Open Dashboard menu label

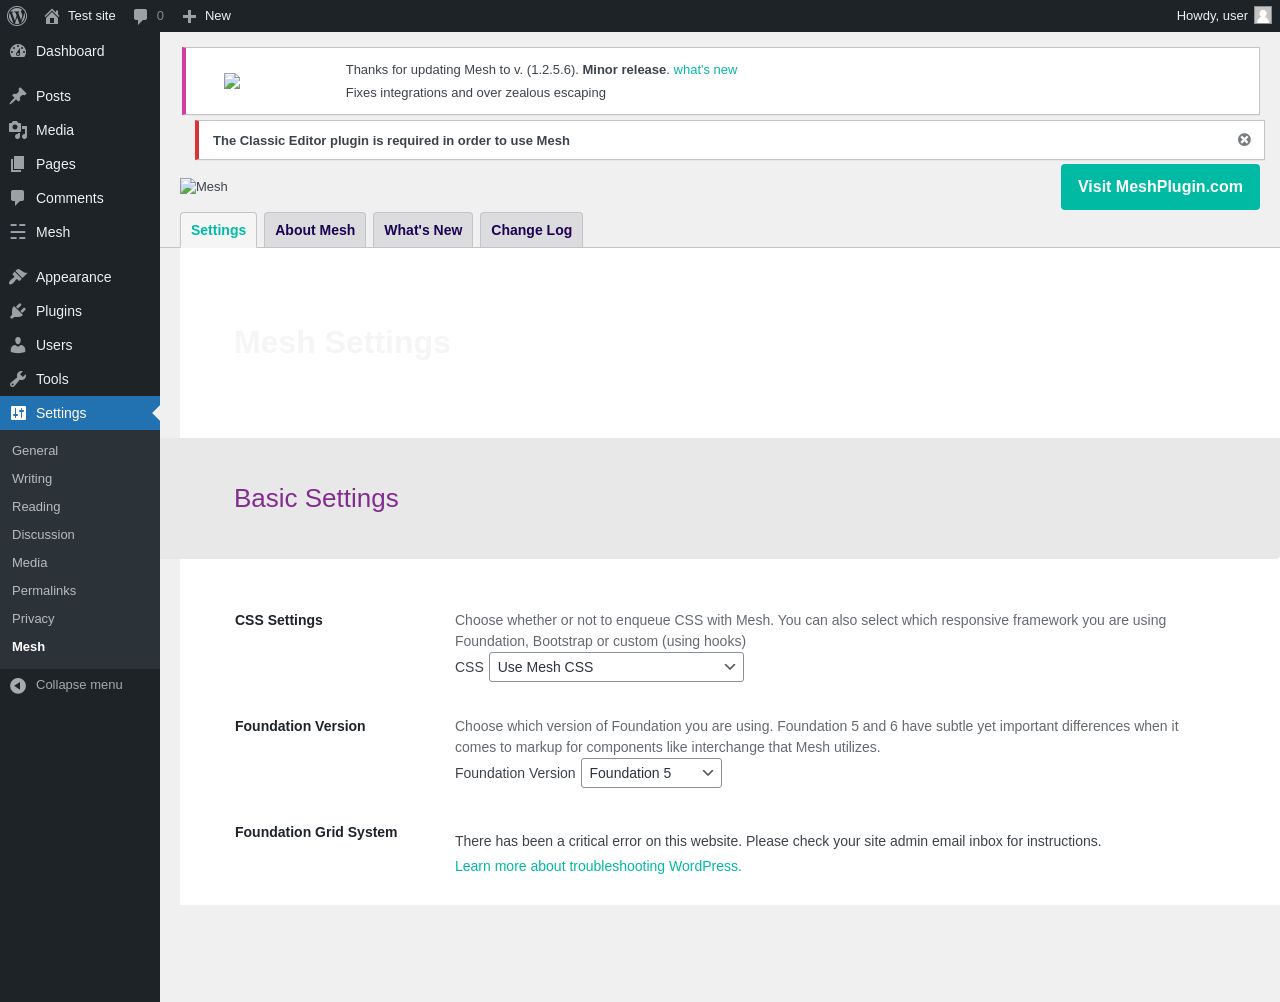[70, 51]
